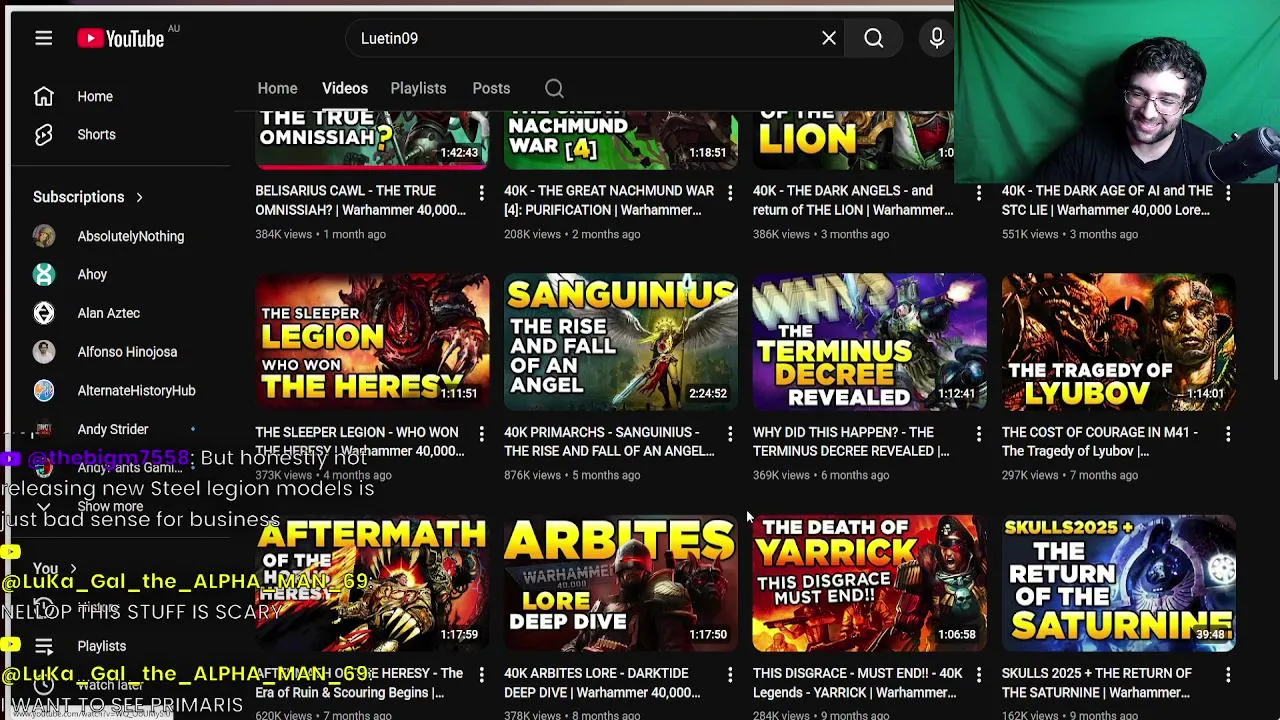Image resolution: width=1280 pixels, height=720 pixels.
Task: Play the Aftermath of the Heresy thumbnail
Action: pos(372,584)
